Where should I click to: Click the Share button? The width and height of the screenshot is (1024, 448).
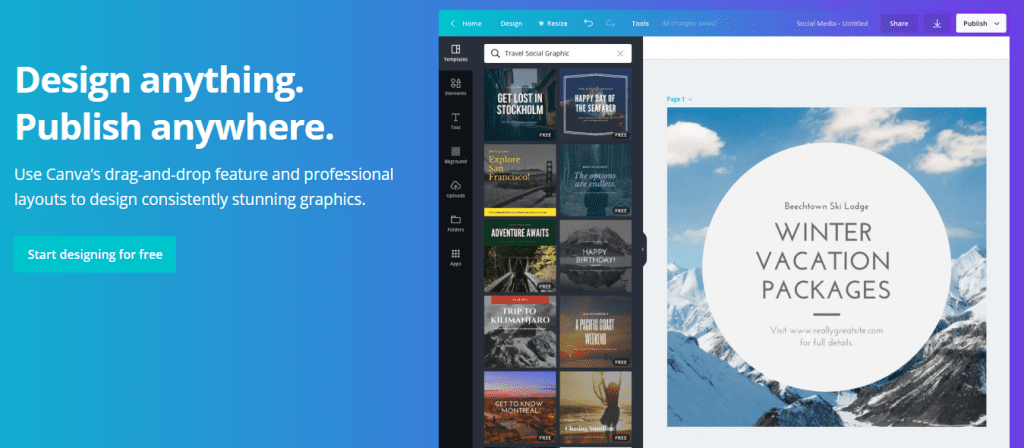pyautogui.click(x=899, y=23)
